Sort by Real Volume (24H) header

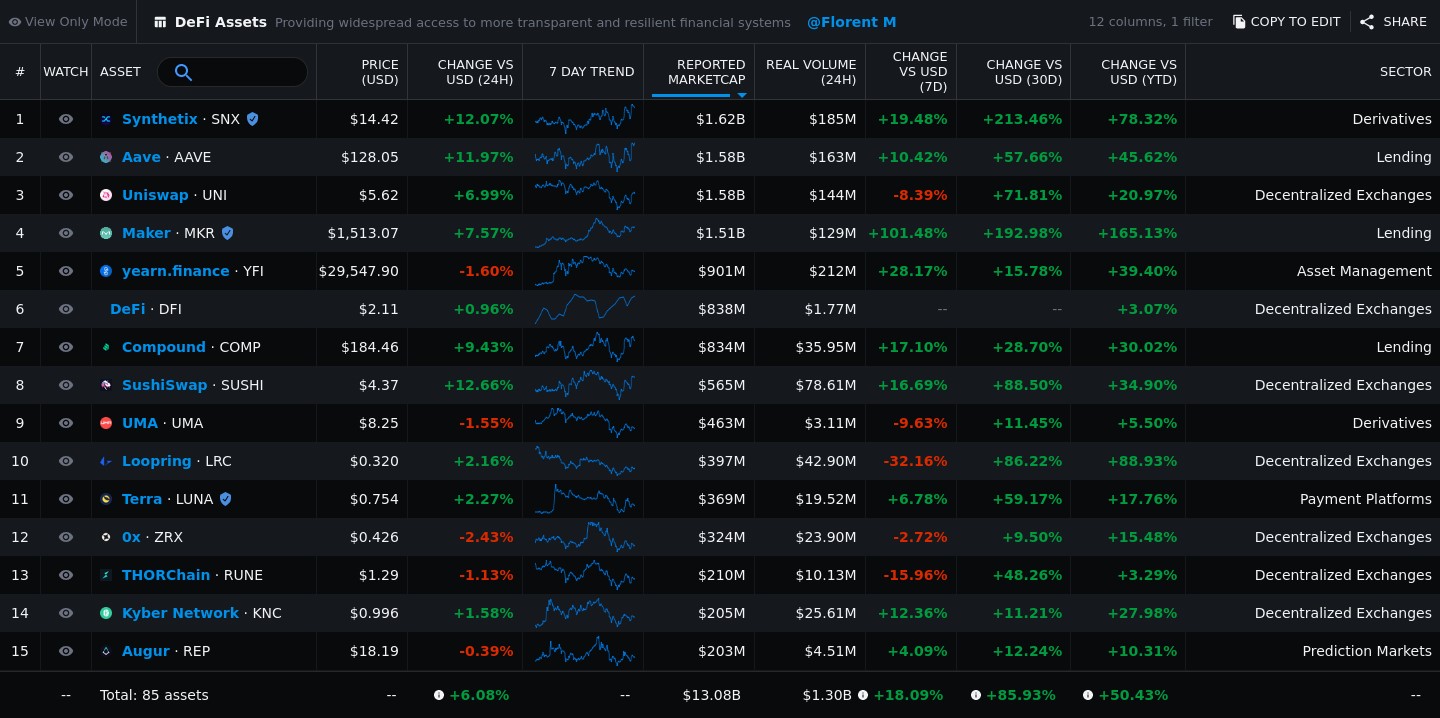click(x=810, y=72)
